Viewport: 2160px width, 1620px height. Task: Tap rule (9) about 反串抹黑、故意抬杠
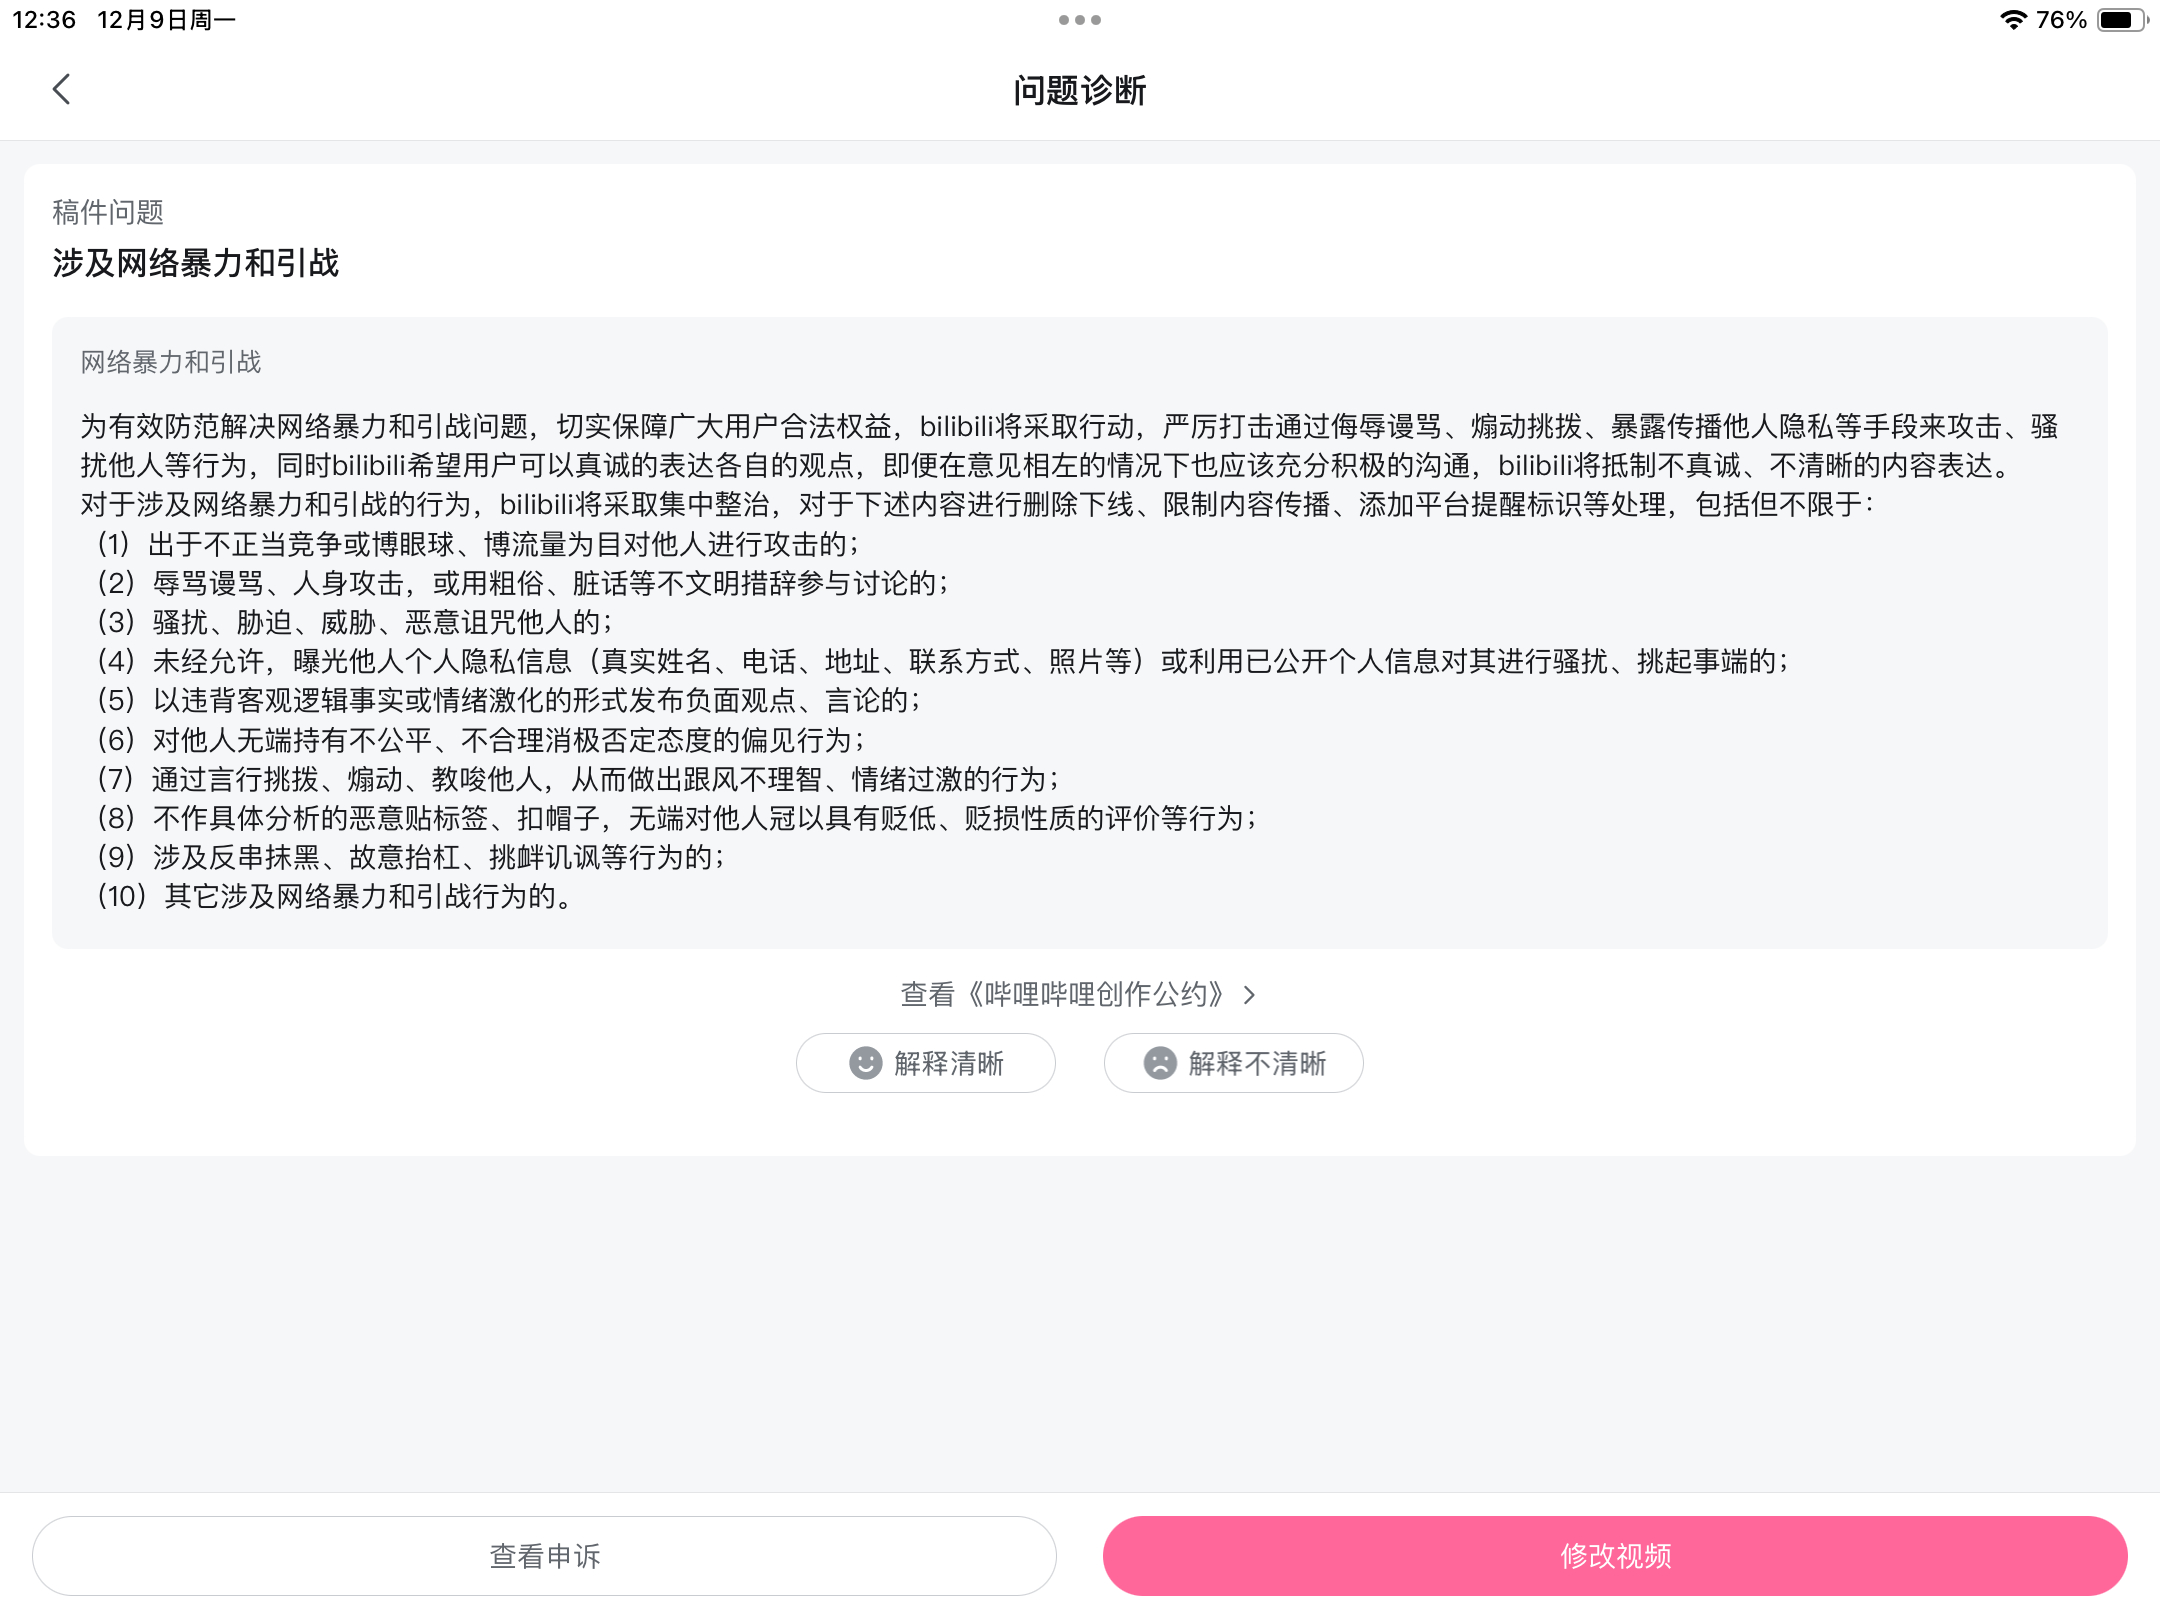click(411, 857)
